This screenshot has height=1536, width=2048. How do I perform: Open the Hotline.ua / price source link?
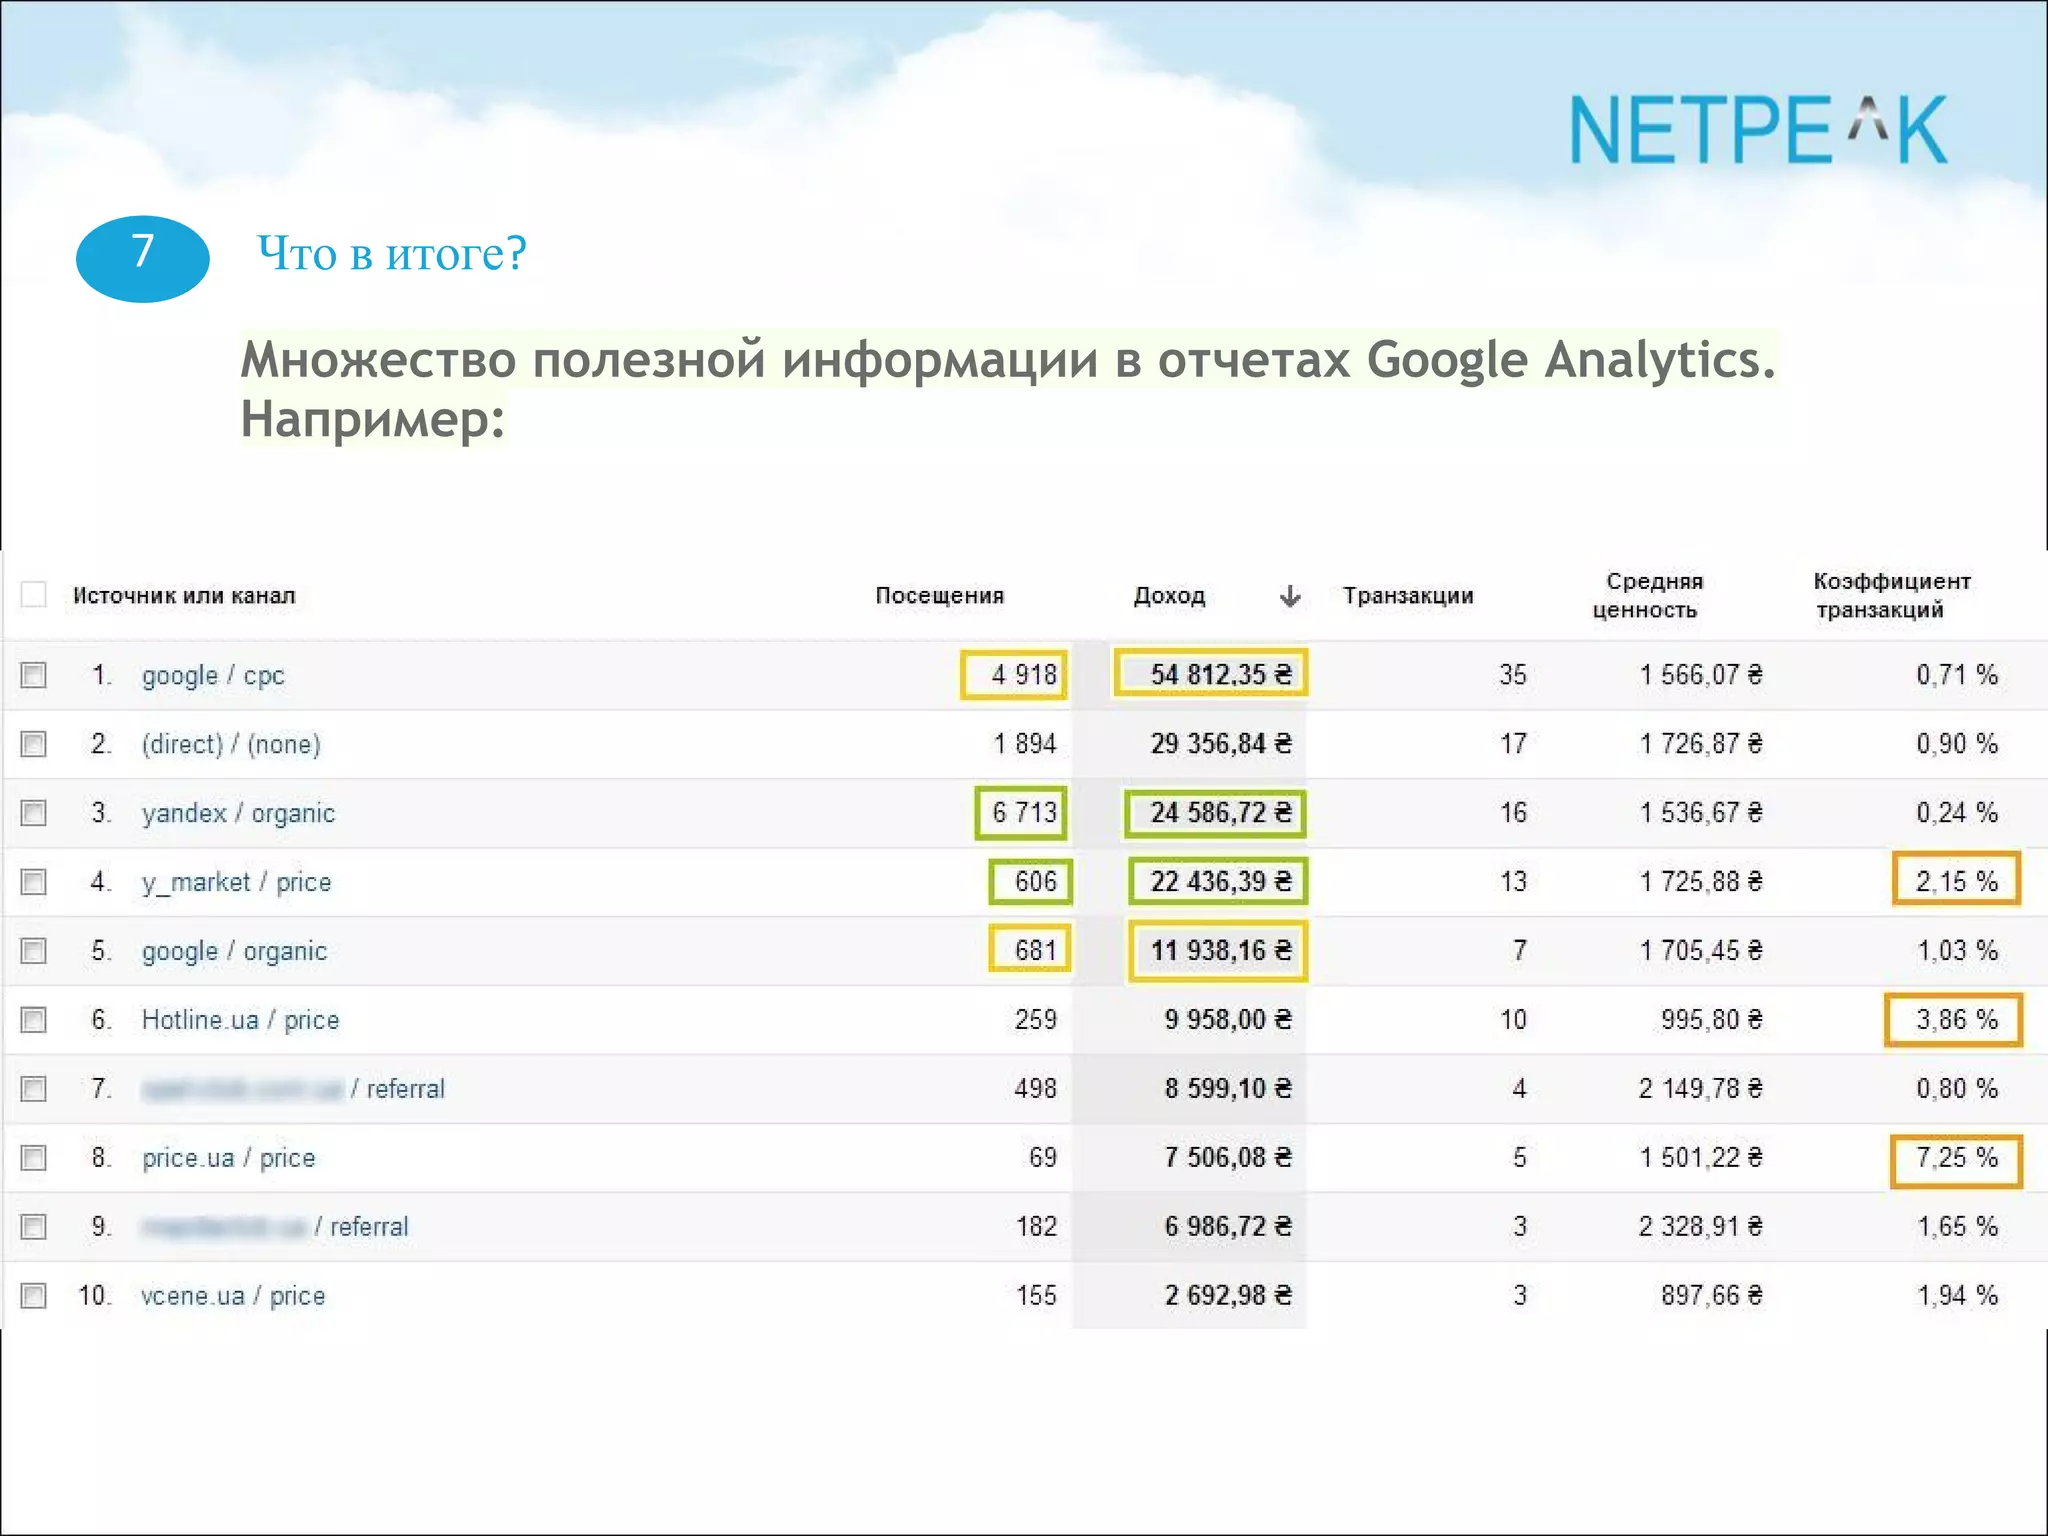click(240, 1020)
